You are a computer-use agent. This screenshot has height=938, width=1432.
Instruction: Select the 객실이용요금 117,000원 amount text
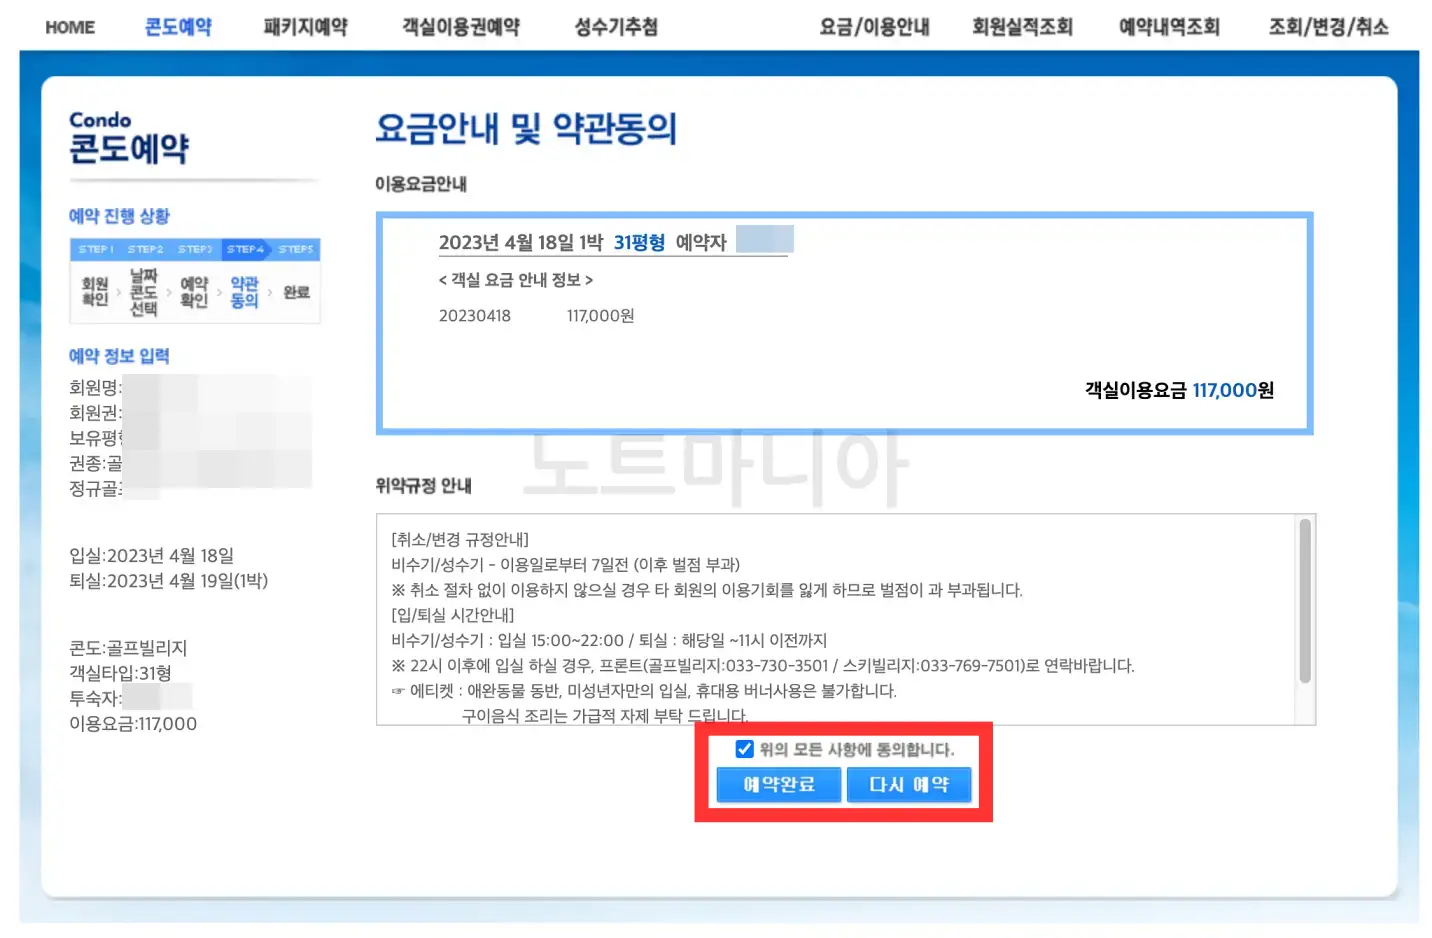[x=1178, y=390]
